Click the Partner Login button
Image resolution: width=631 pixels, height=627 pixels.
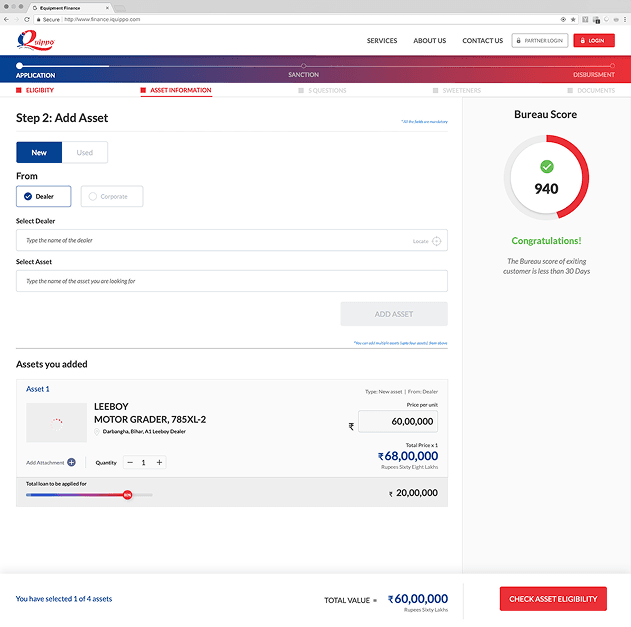click(x=540, y=41)
